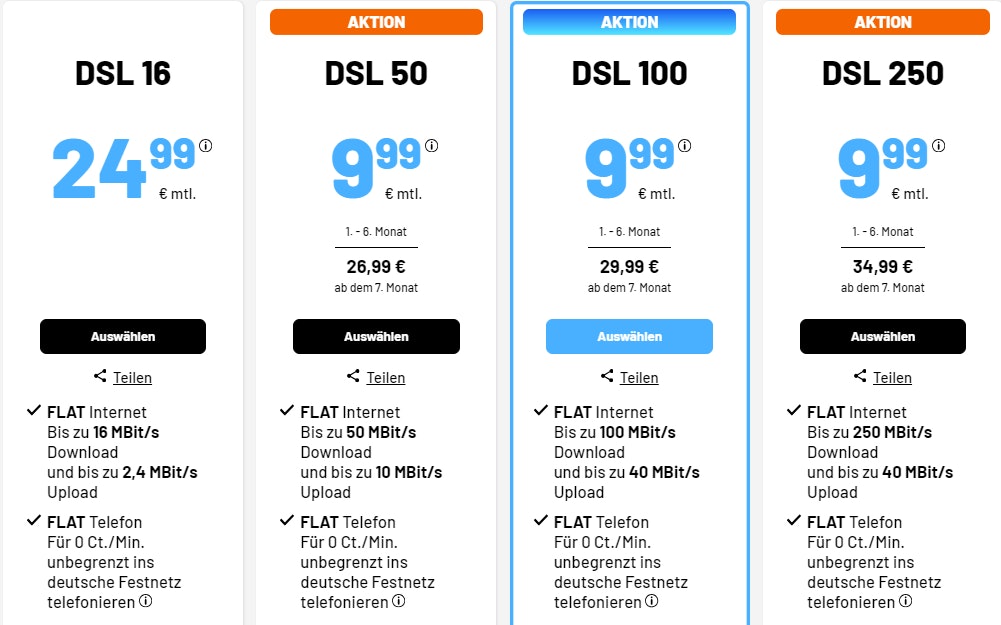Click the Teilen link for DSL 250
The width and height of the screenshot is (1001, 625).
(892, 378)
